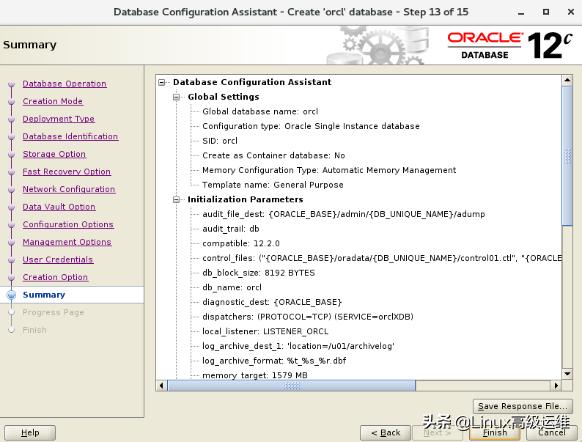582x442 pixels.
Task: Select 'local_listener: LISTENER_ORCL' row
Action: (265, 331)
